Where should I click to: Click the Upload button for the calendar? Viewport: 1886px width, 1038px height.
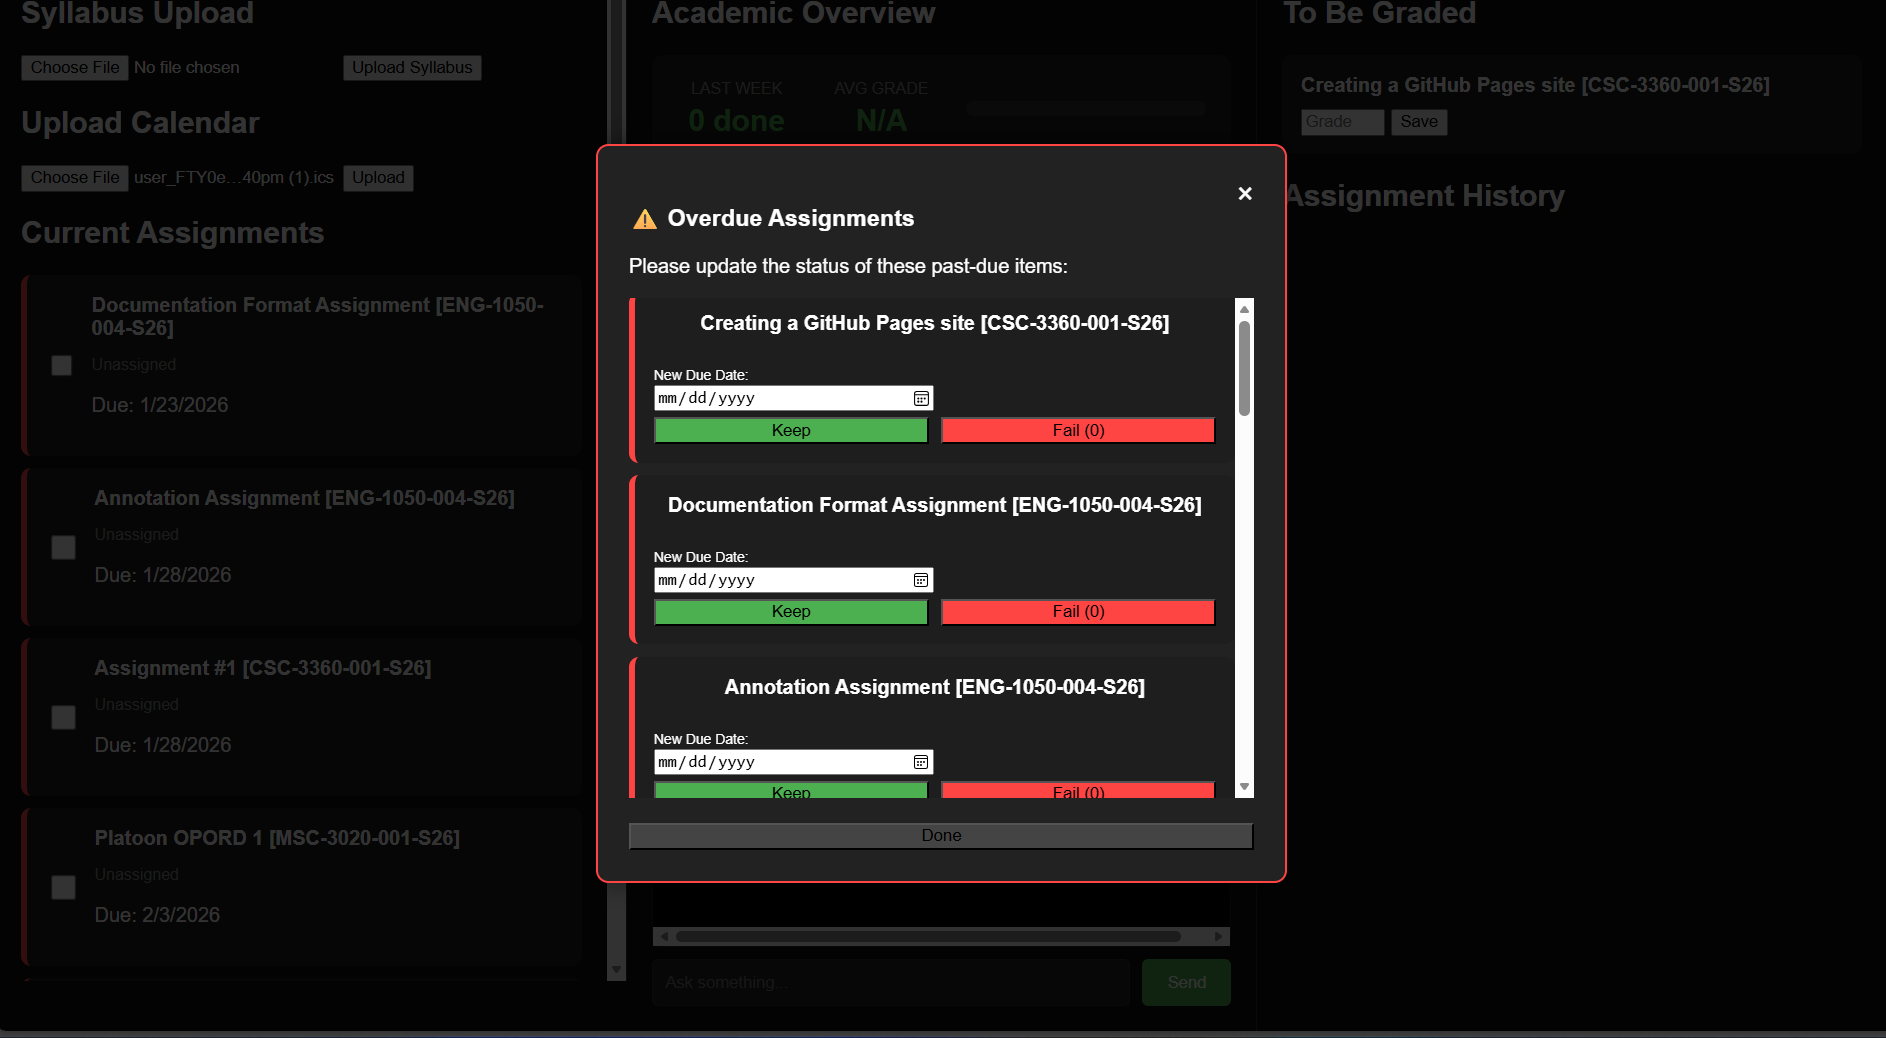pyautogui.click(x=378, y=178)
